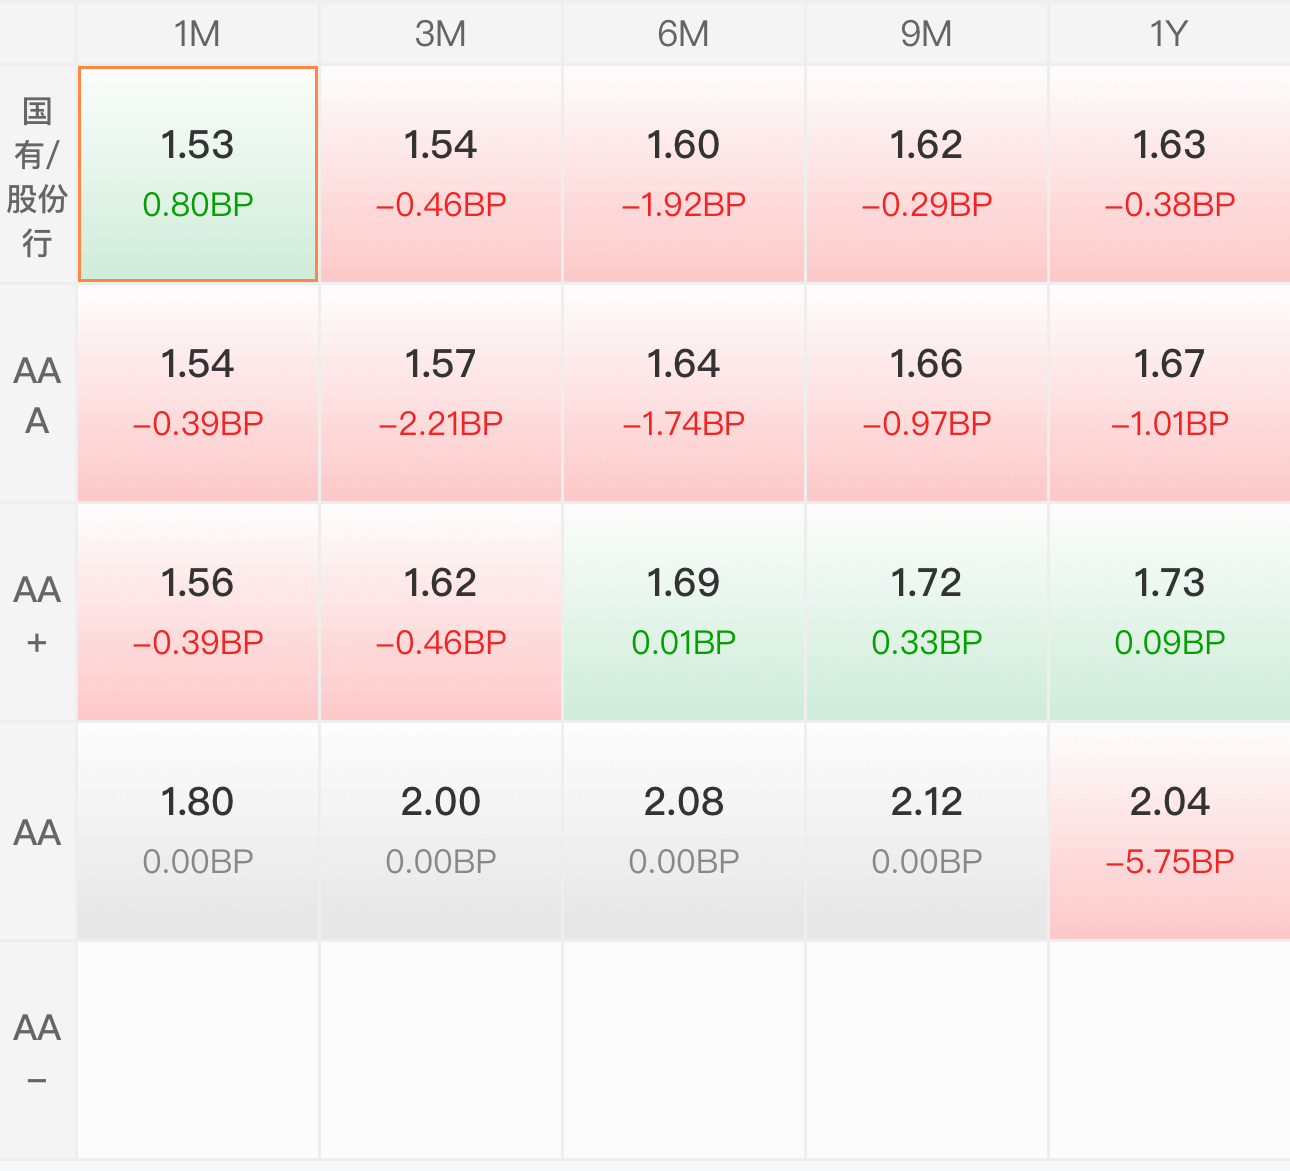Image resolution: width=1290 pixels, height=1171 pixels.
Task: Select the AA+ 6M cell 1.69
Action: pyautogui.click(x=684, y=613)
